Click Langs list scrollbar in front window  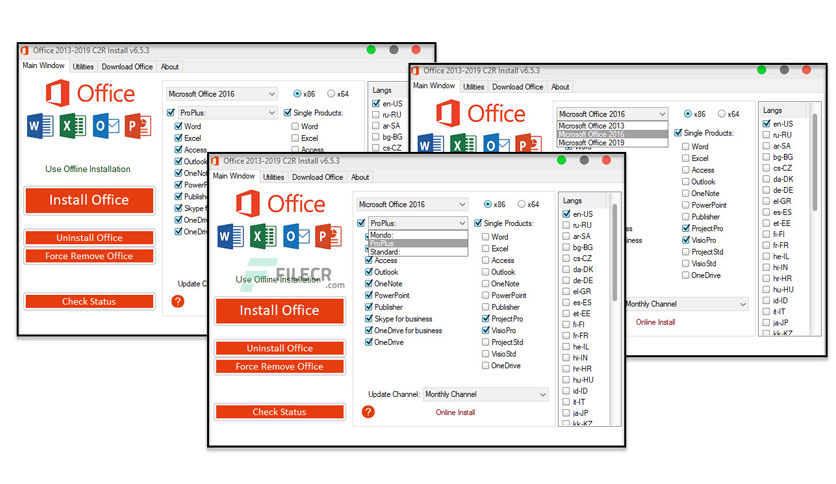[615, 253]
